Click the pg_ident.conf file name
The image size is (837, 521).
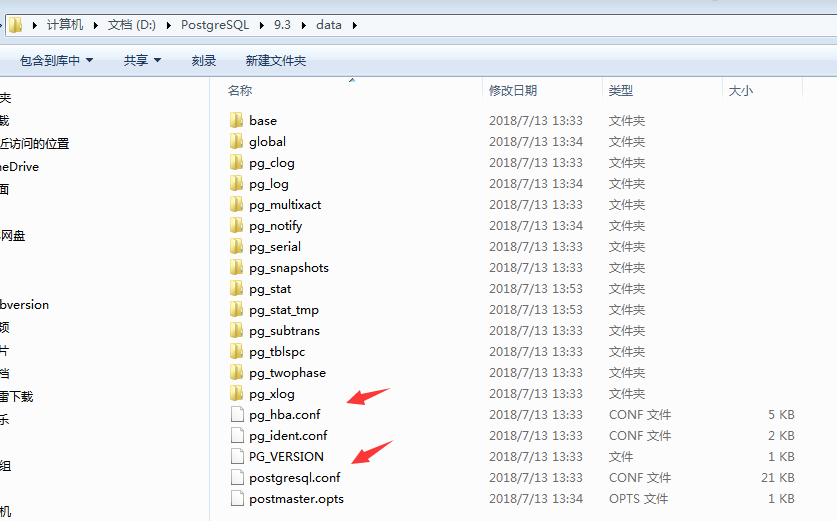tap(288, 436)
